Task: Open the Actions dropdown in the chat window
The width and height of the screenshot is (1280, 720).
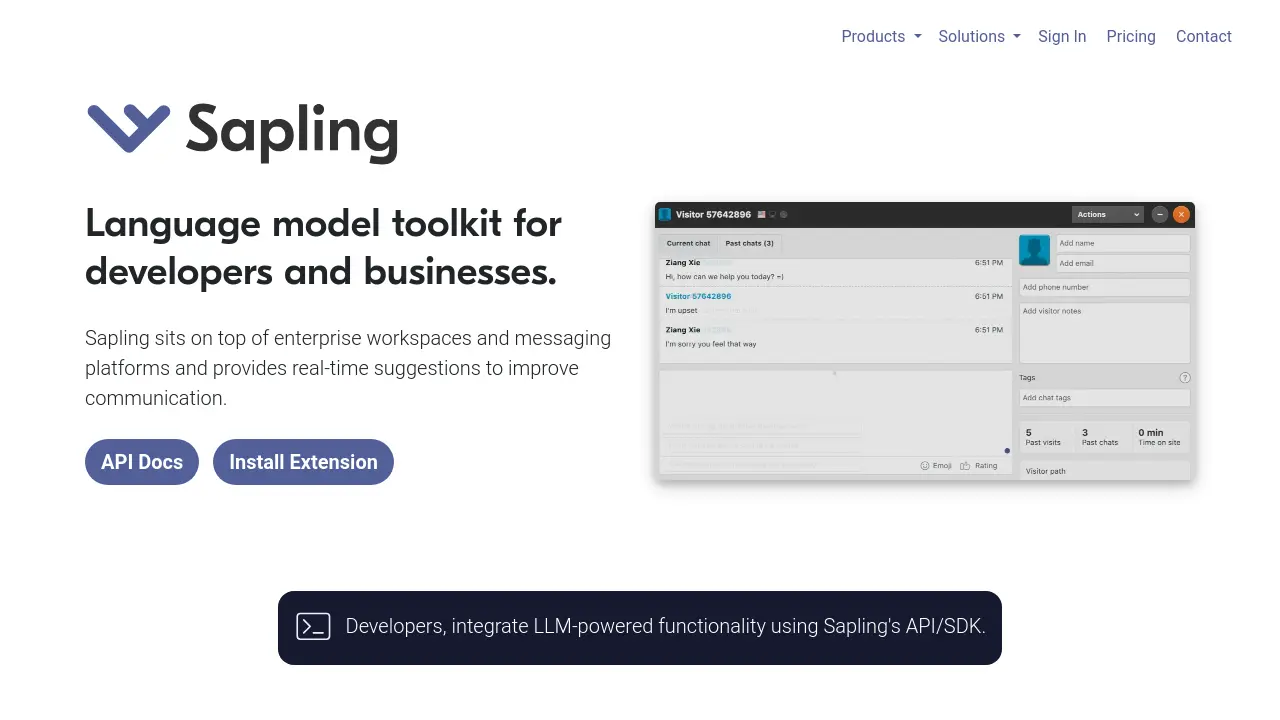Action: click(x=1107, y=215)
